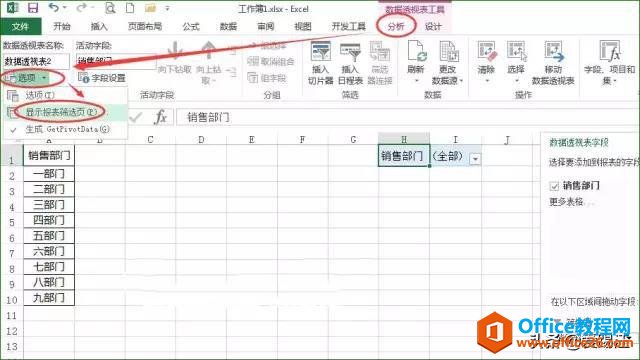Click the fx insert function icon
Screen dimensions: 640x360
pyautogui.click(x=160, y=118)
